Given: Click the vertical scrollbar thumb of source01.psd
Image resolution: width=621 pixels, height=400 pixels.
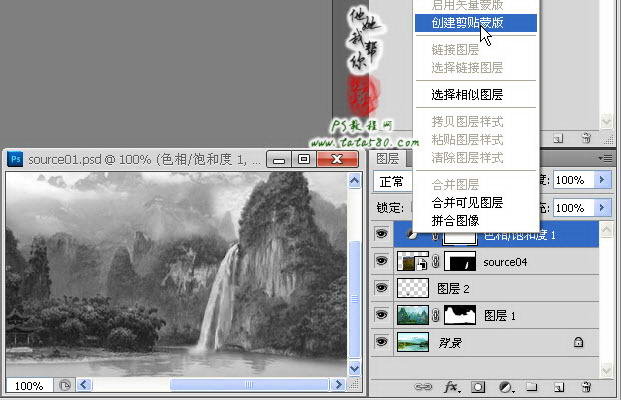Looking at the screenshot, I should pos(354,299).
